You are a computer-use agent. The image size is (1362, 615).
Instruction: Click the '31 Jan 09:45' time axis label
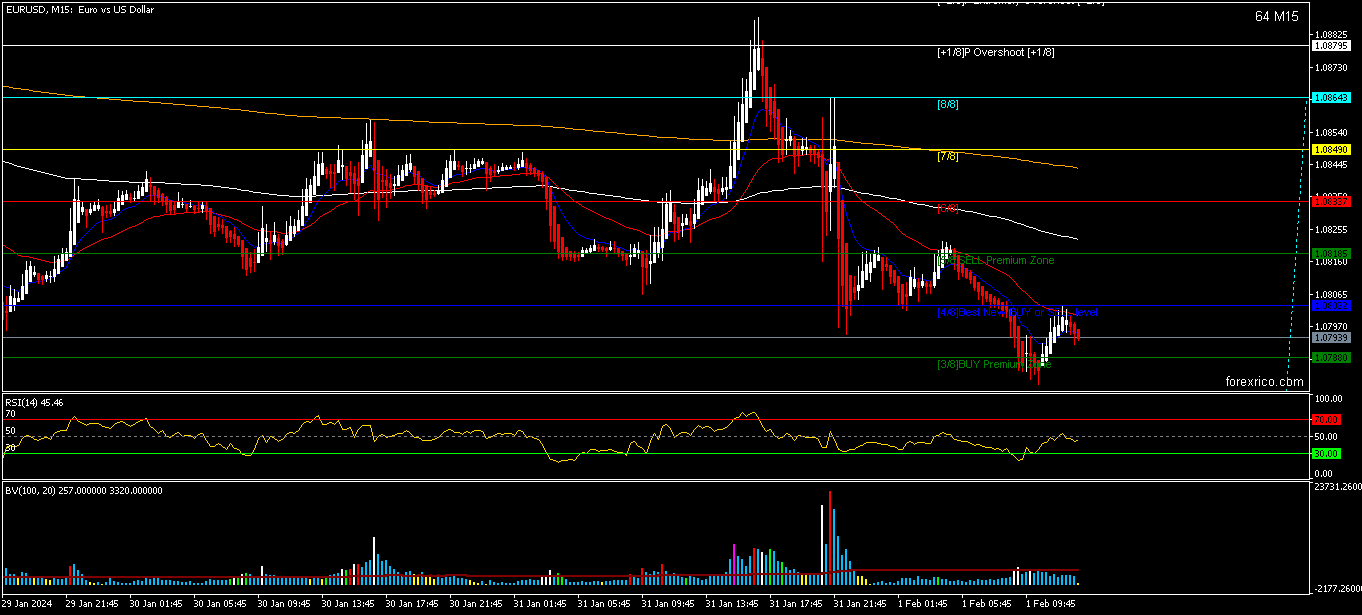coord(668,605)
